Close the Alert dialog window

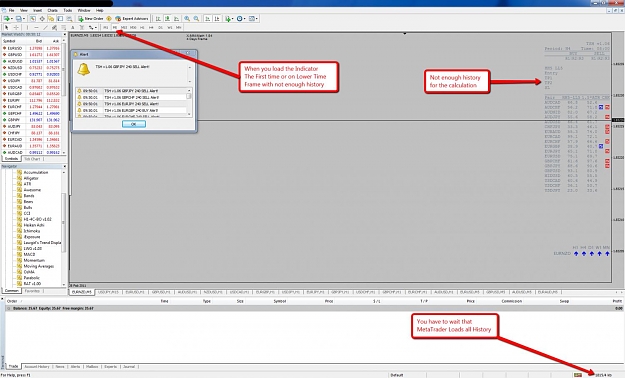(x=189, y=53)
